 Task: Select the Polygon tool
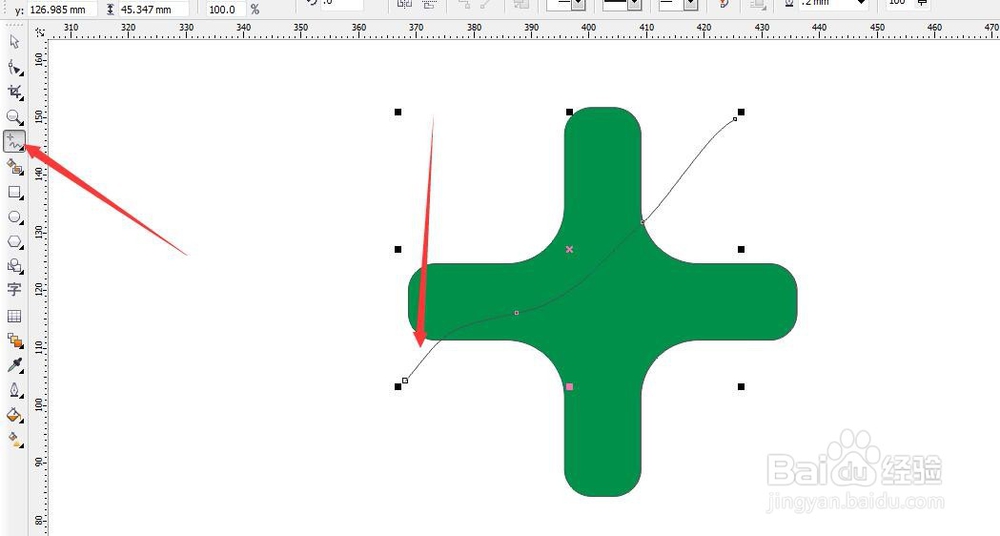[14, 242]
